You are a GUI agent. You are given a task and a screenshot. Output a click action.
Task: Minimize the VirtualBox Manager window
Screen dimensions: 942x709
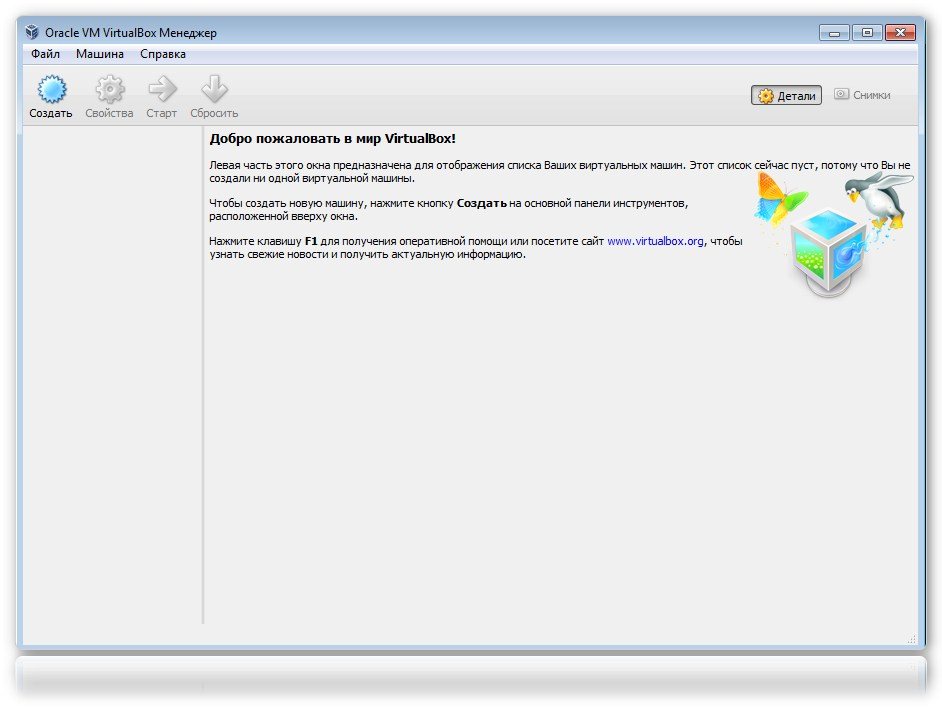834,32
